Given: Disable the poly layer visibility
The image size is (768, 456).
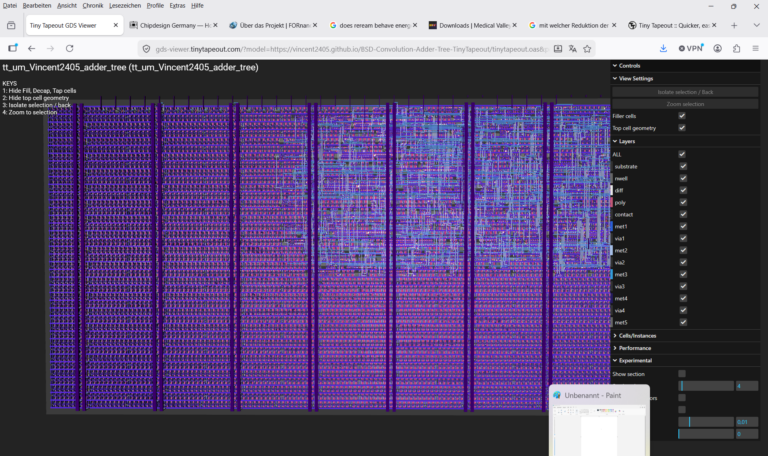Looking at the screenshot, I should point(683,202).
